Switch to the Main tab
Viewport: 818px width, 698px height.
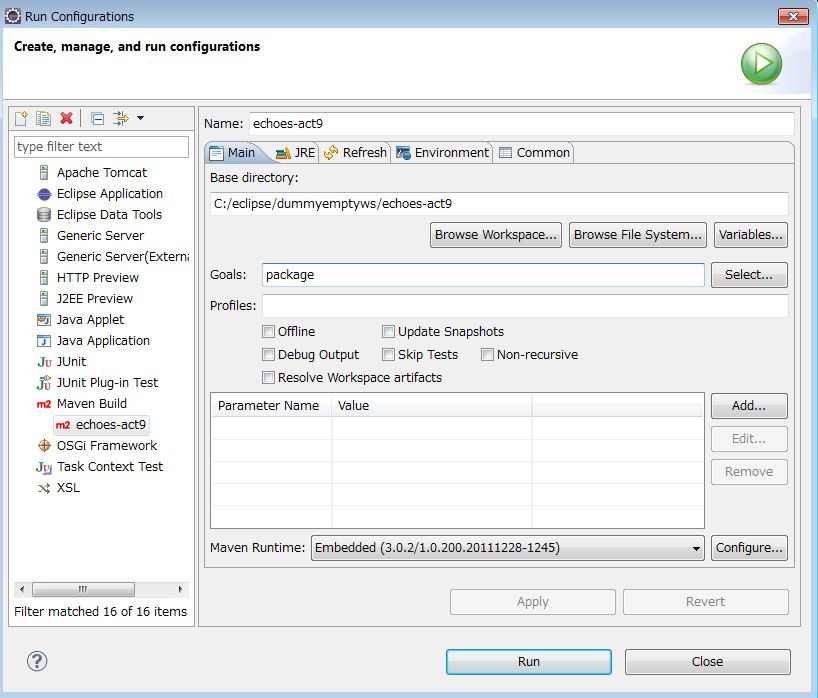pyautogui.click(x=233, y=153)
